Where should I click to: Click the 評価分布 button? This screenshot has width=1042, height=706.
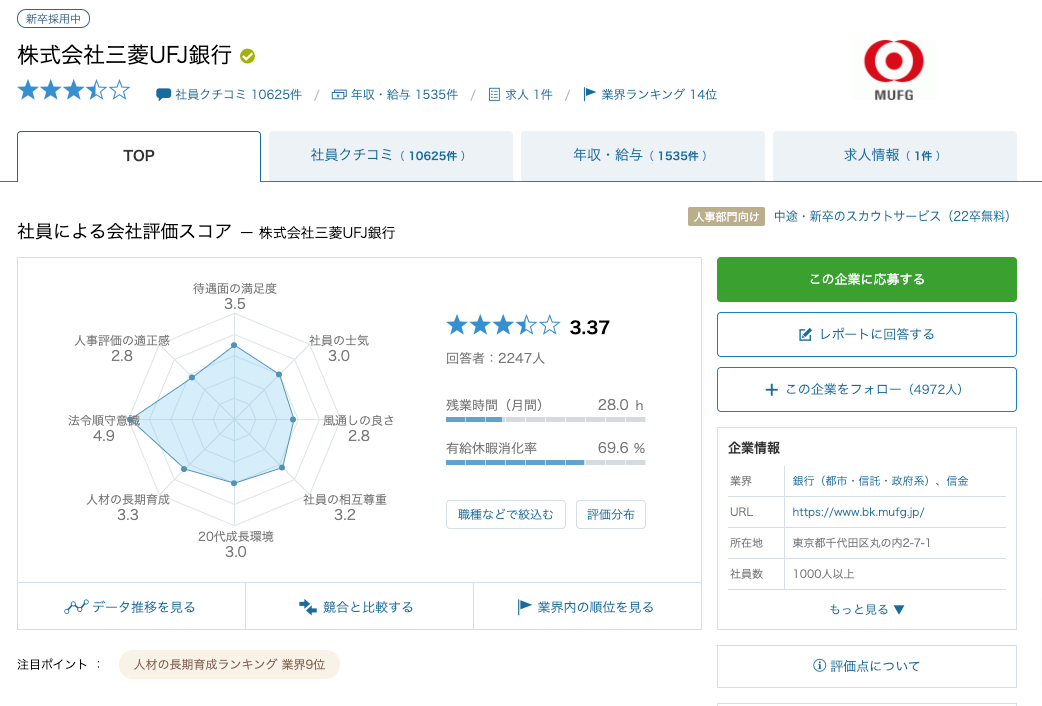tap(611, 515)
